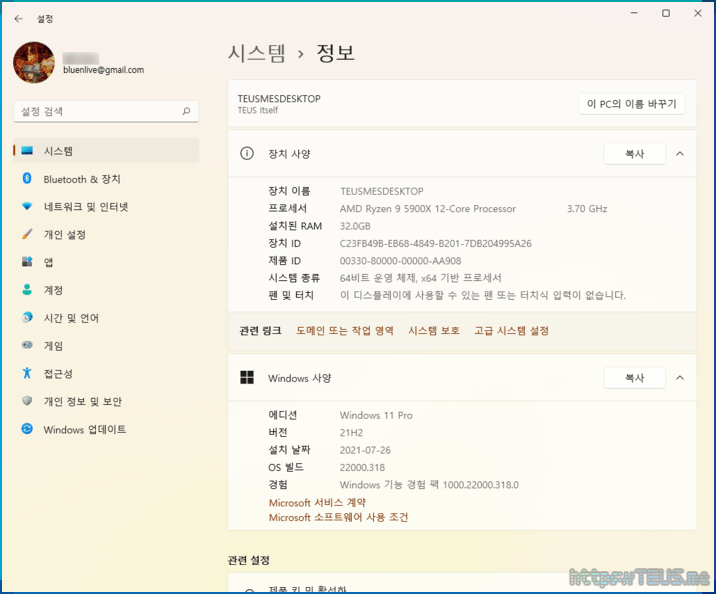Click the Bluetooth icon in the sidebar
Image resolution: width=716 pixels, height=594 pixels.
point(27,179)
